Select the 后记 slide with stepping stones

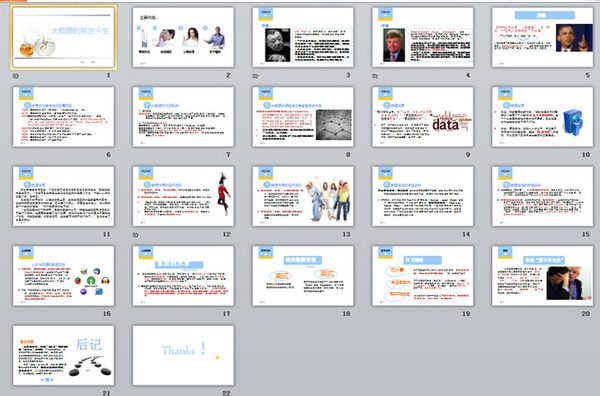point(64,355)
